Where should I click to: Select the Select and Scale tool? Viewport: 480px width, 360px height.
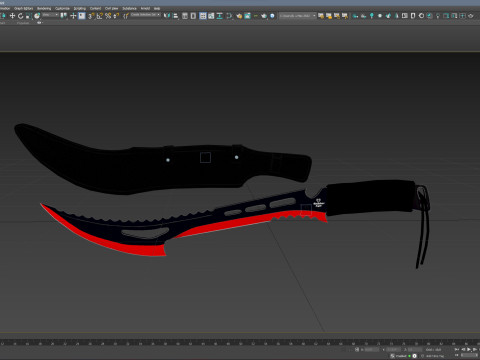pos(28,16)
